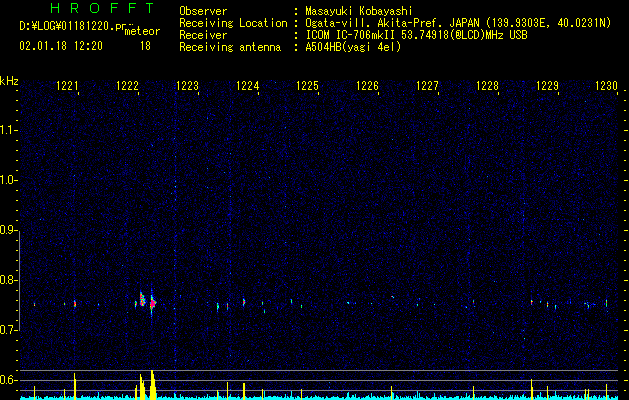The height and width of the screenshot is (400, 629).
Task: Click the 0.6 kHz frequency label
Action: [x=8, y=380]
